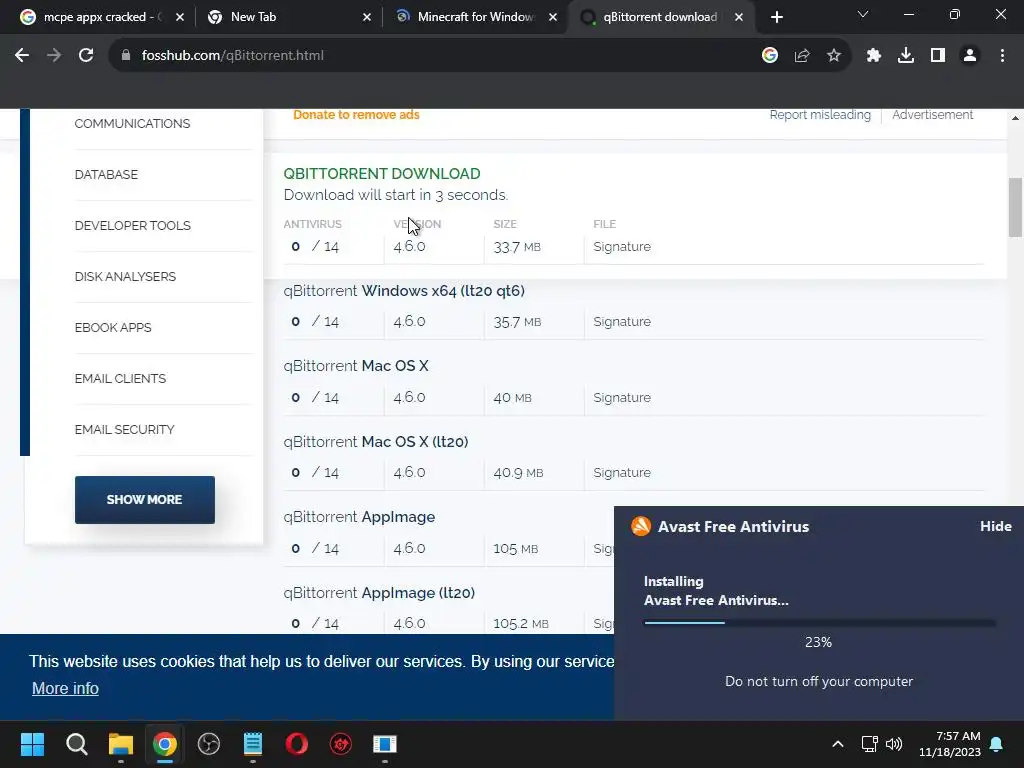Download qBittorrent Windows x64 (lt20 qt6)

tap(404, 291)
